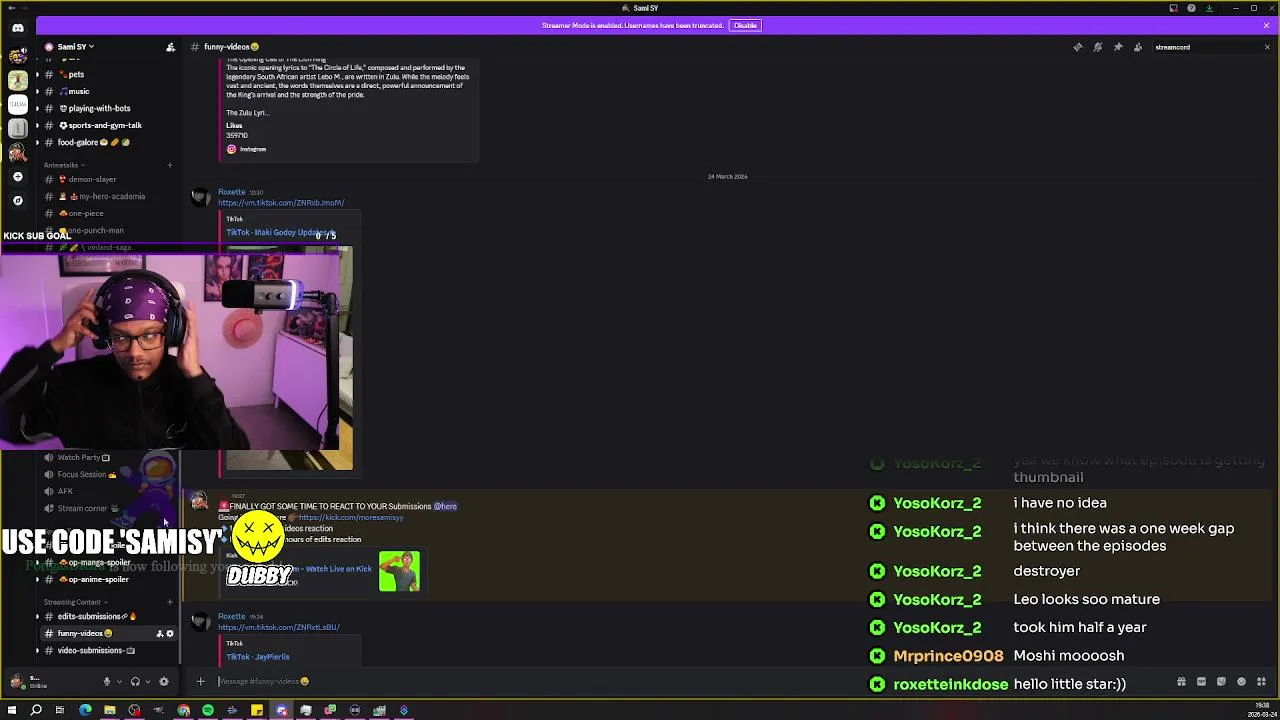Open edit channel gear on funny-videos
The image size is (1280, 720).
pos(170,633)
